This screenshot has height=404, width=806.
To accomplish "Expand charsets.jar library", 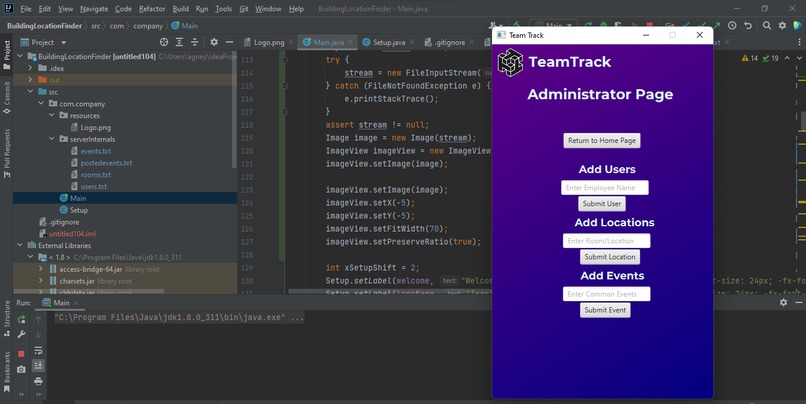I will tap(41, 281).
